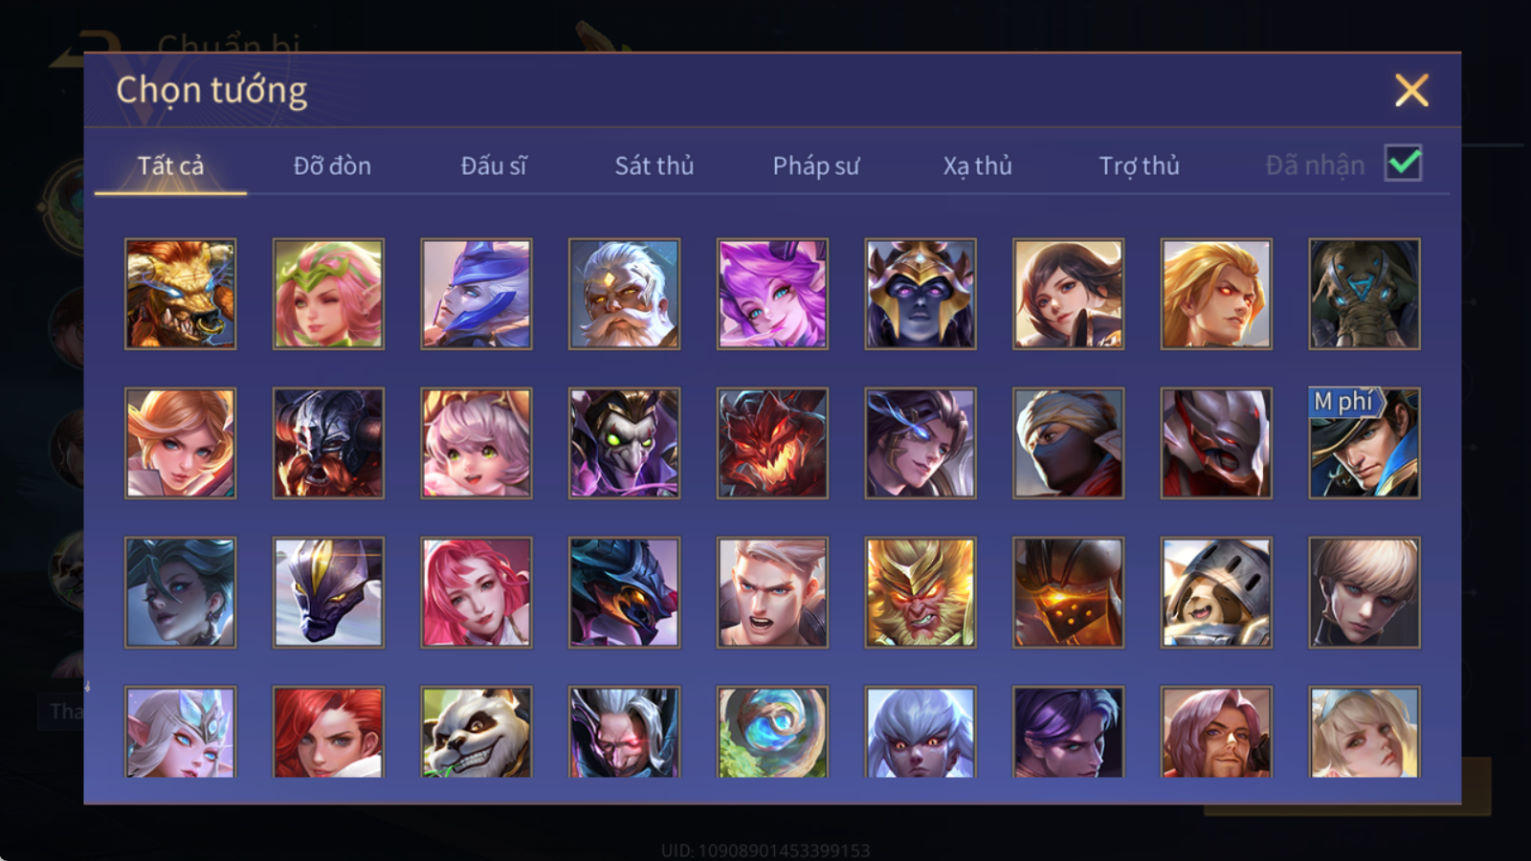Switch to the Đỡ đòn tab

332,165
